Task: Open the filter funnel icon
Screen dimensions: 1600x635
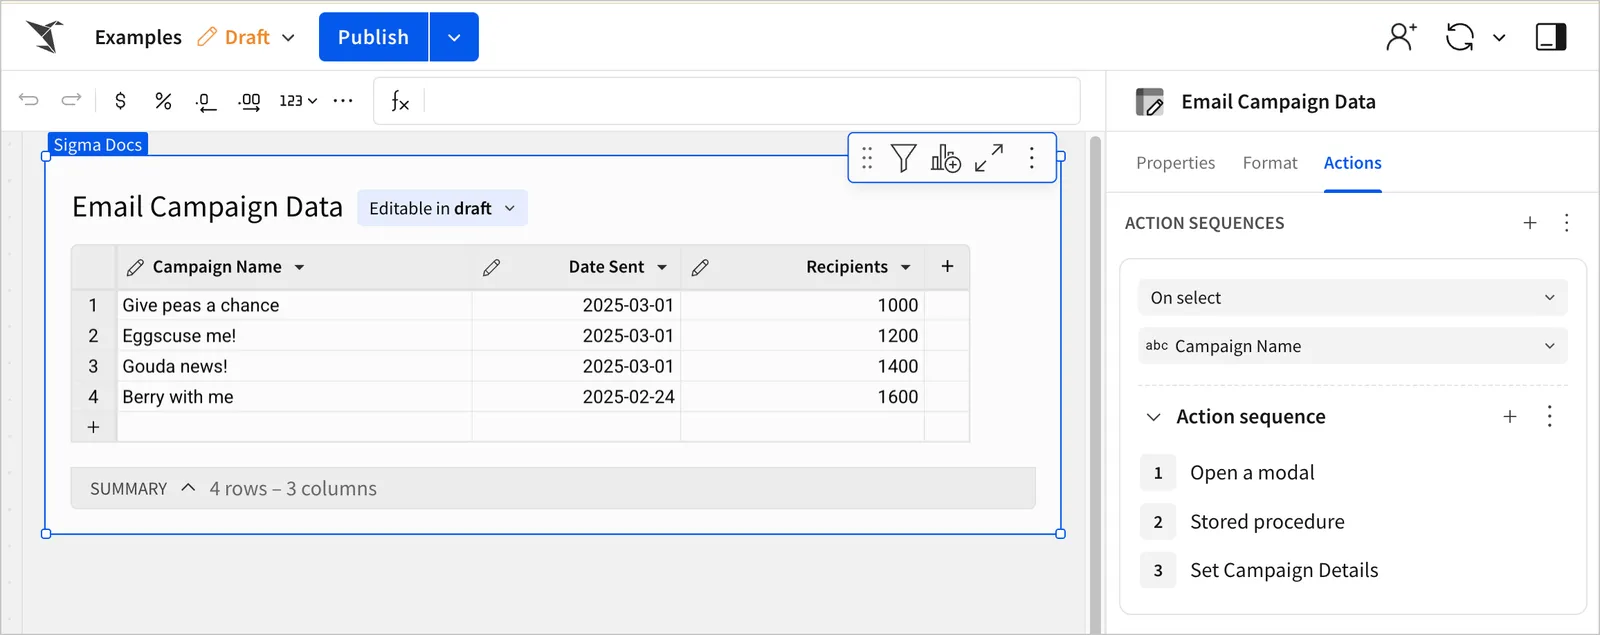Action: point(903,158)
